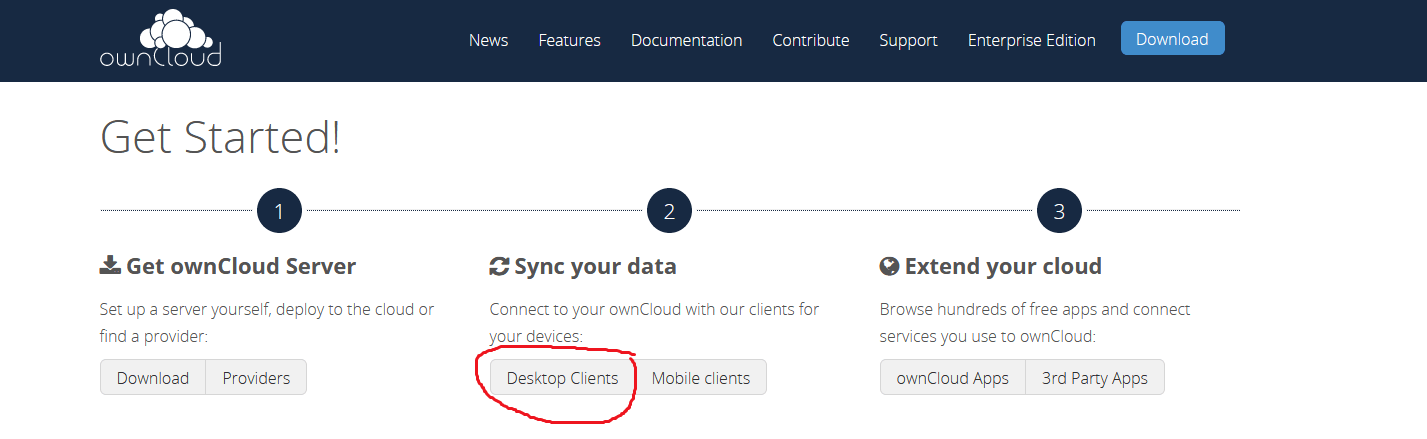Click the sync arrows icon beside Sync your data

point(499,266)
